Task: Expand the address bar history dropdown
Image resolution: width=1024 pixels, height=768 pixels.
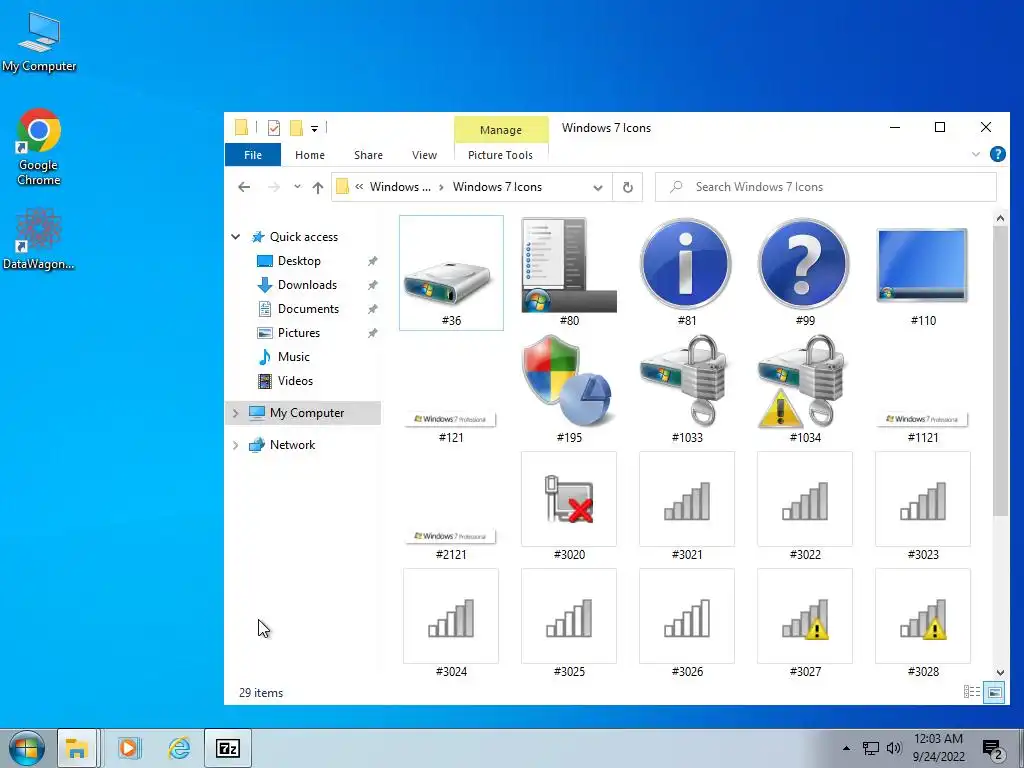Action: (598, 187)
